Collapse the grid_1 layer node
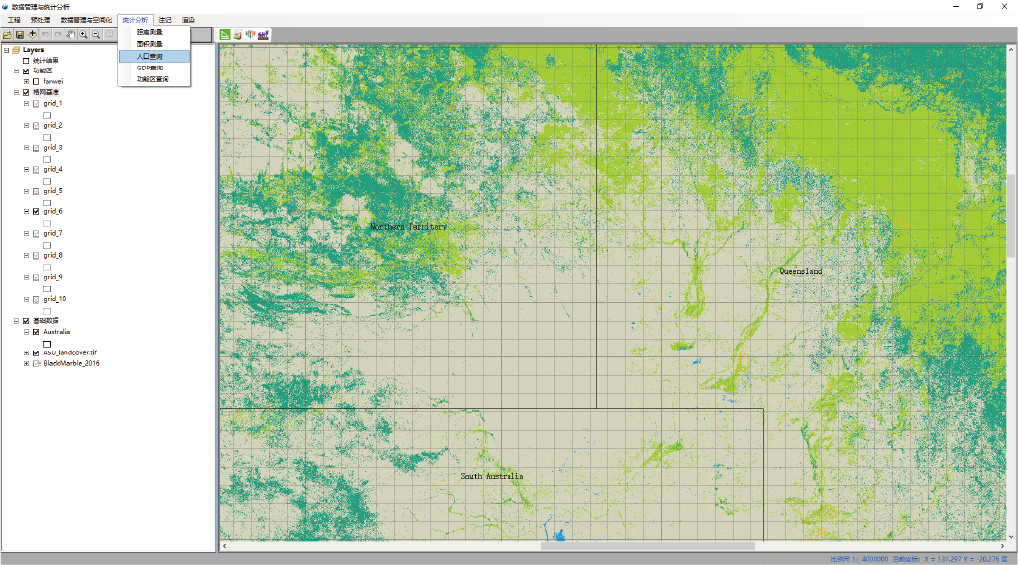 [27, 103]
